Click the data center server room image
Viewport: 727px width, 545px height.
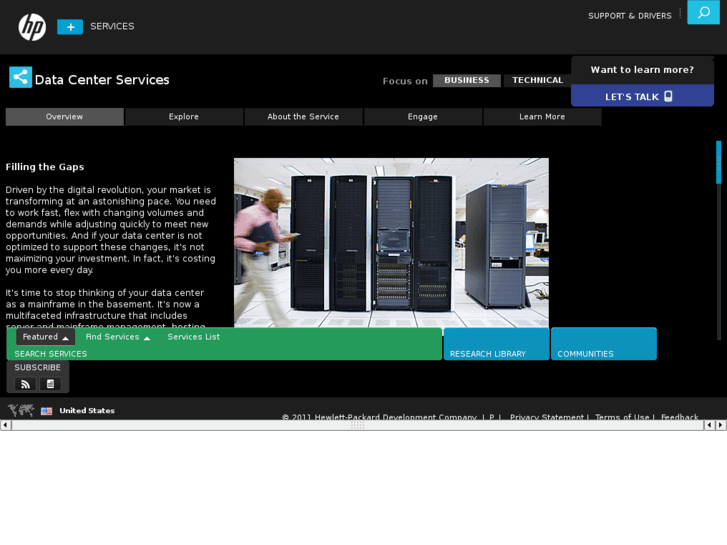pyautogui.click(x=391, y=243)
